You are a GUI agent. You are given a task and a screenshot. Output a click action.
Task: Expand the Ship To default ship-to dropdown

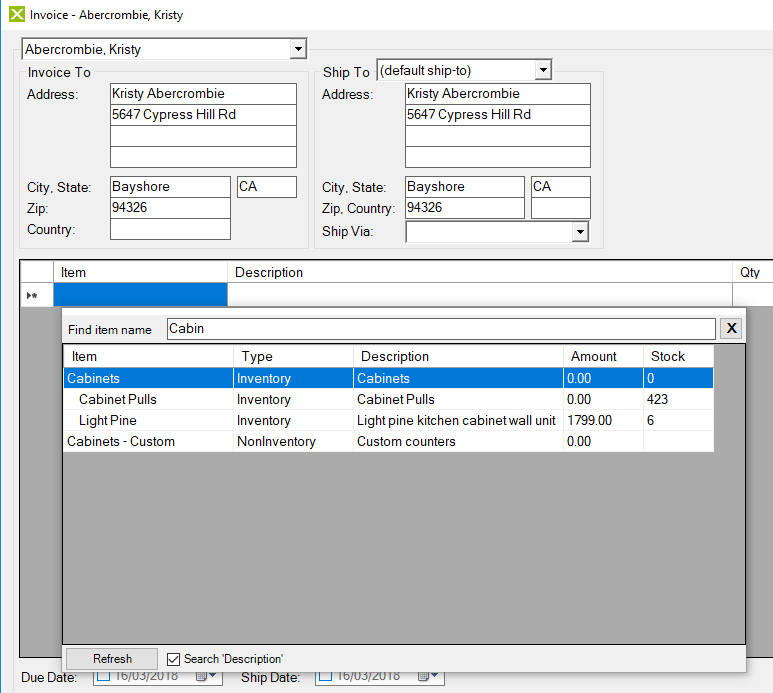point(543,70)
